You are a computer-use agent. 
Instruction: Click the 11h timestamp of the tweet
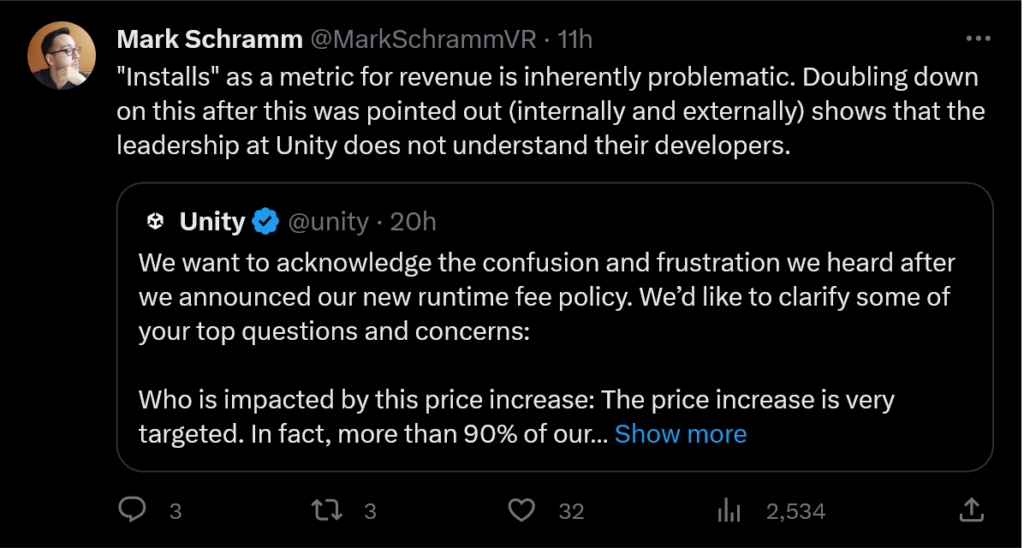[574, 40]
